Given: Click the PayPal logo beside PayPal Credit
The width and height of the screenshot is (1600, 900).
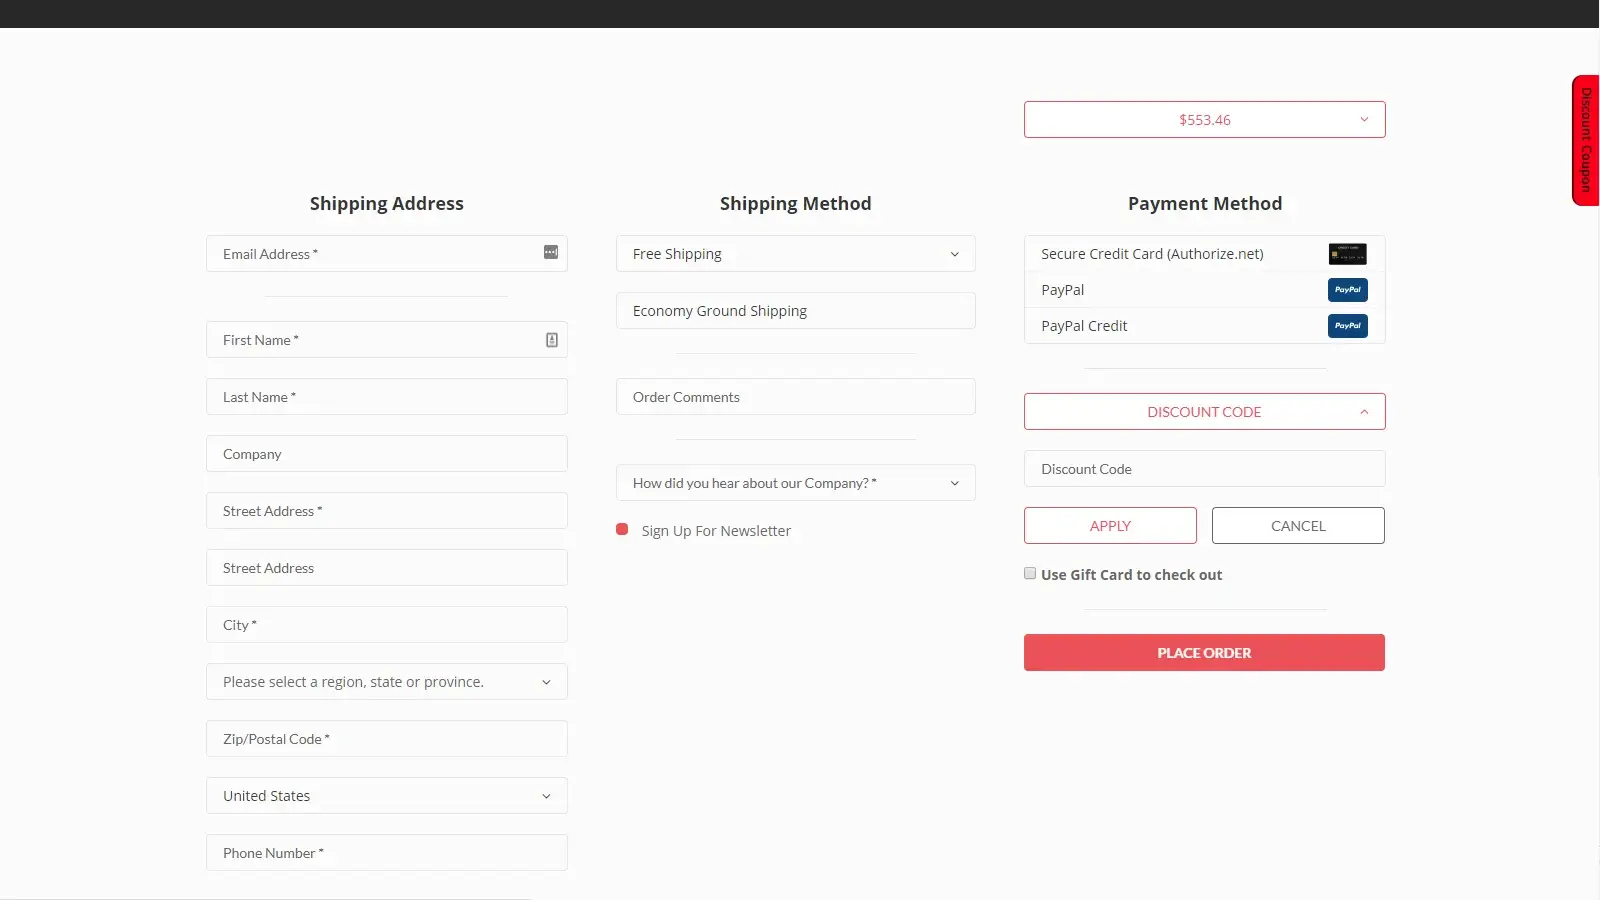Looking at the screenshot, I should pos(1348,325).
